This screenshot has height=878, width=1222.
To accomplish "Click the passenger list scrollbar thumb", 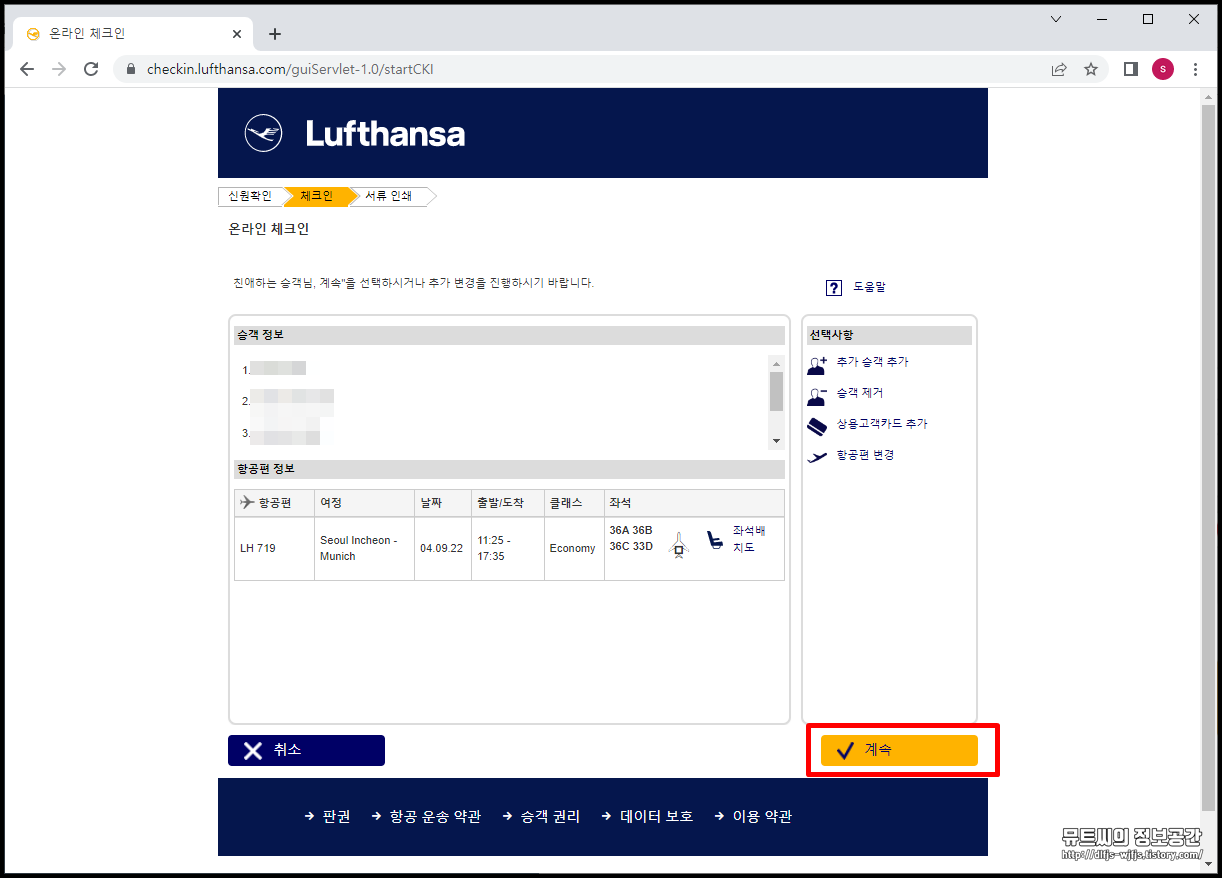I will [776, 391].
